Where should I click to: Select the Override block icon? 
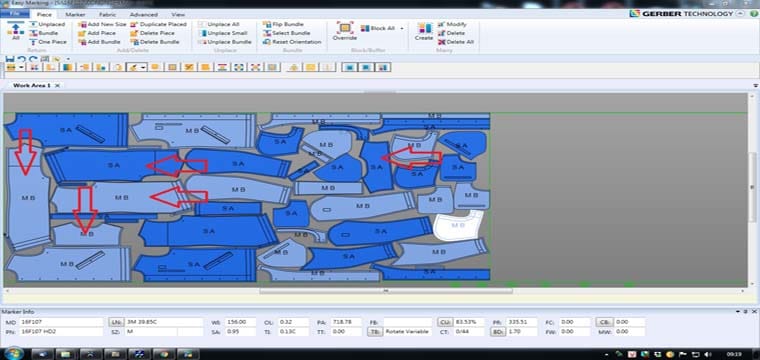345,28
